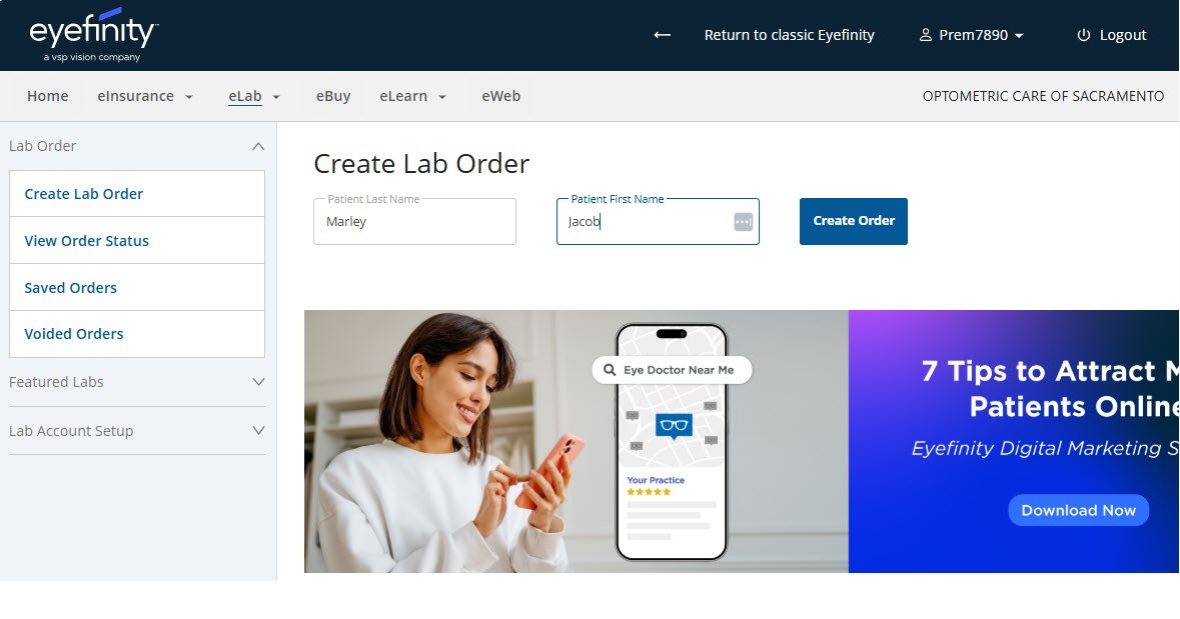Focus the Patient Last Name field

click(415, 221)
